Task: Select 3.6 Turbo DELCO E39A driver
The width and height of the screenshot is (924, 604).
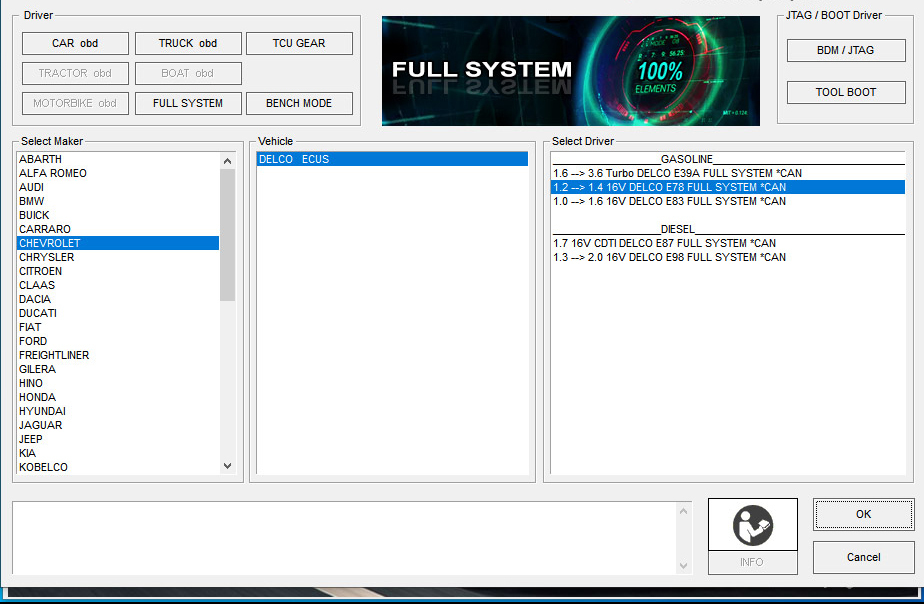Action: 728,173
